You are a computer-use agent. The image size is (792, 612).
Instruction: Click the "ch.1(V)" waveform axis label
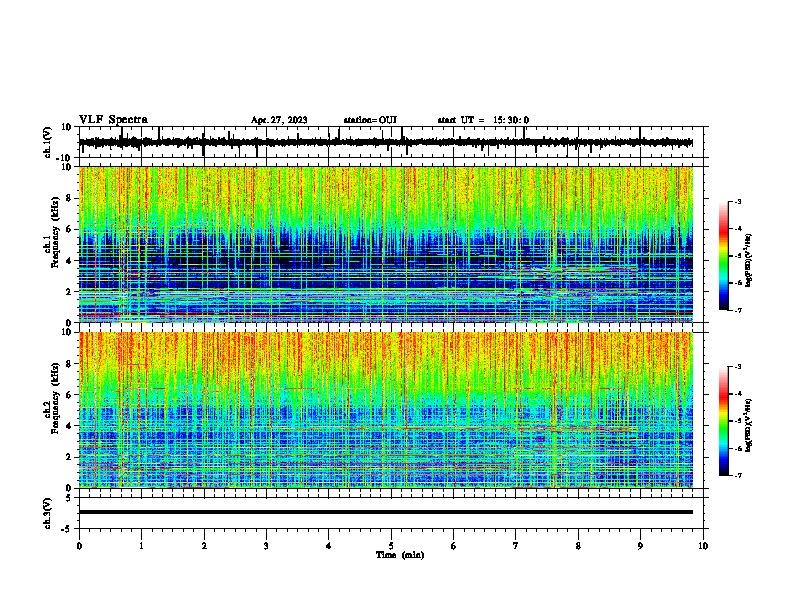[48, 142]
